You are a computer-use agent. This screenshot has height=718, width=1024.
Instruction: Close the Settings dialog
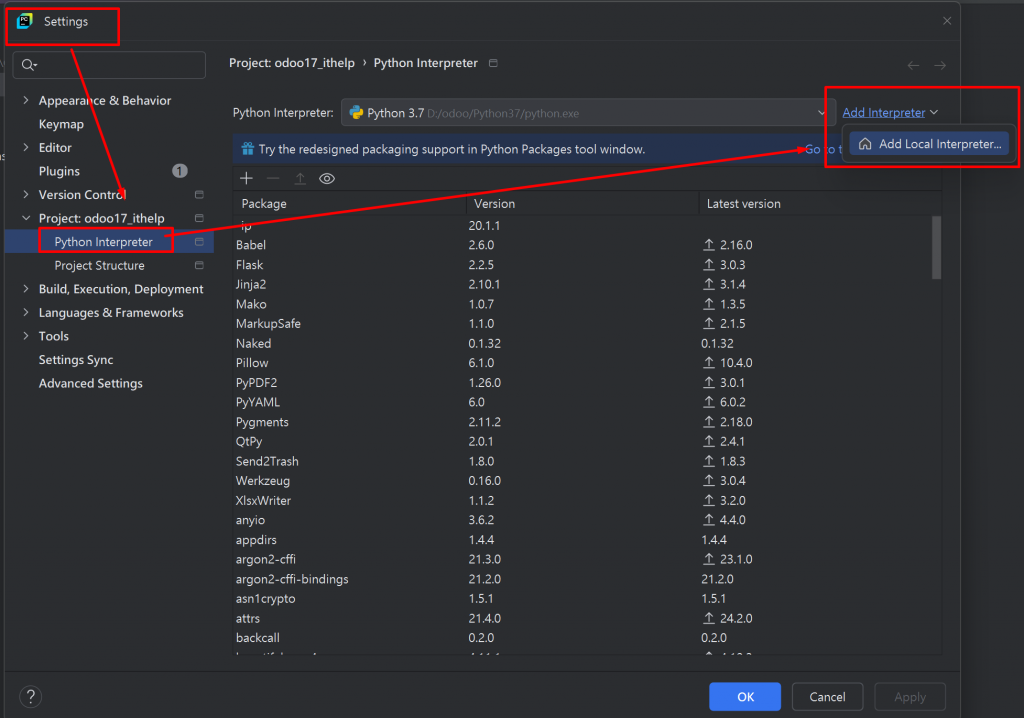coord(947,21)
